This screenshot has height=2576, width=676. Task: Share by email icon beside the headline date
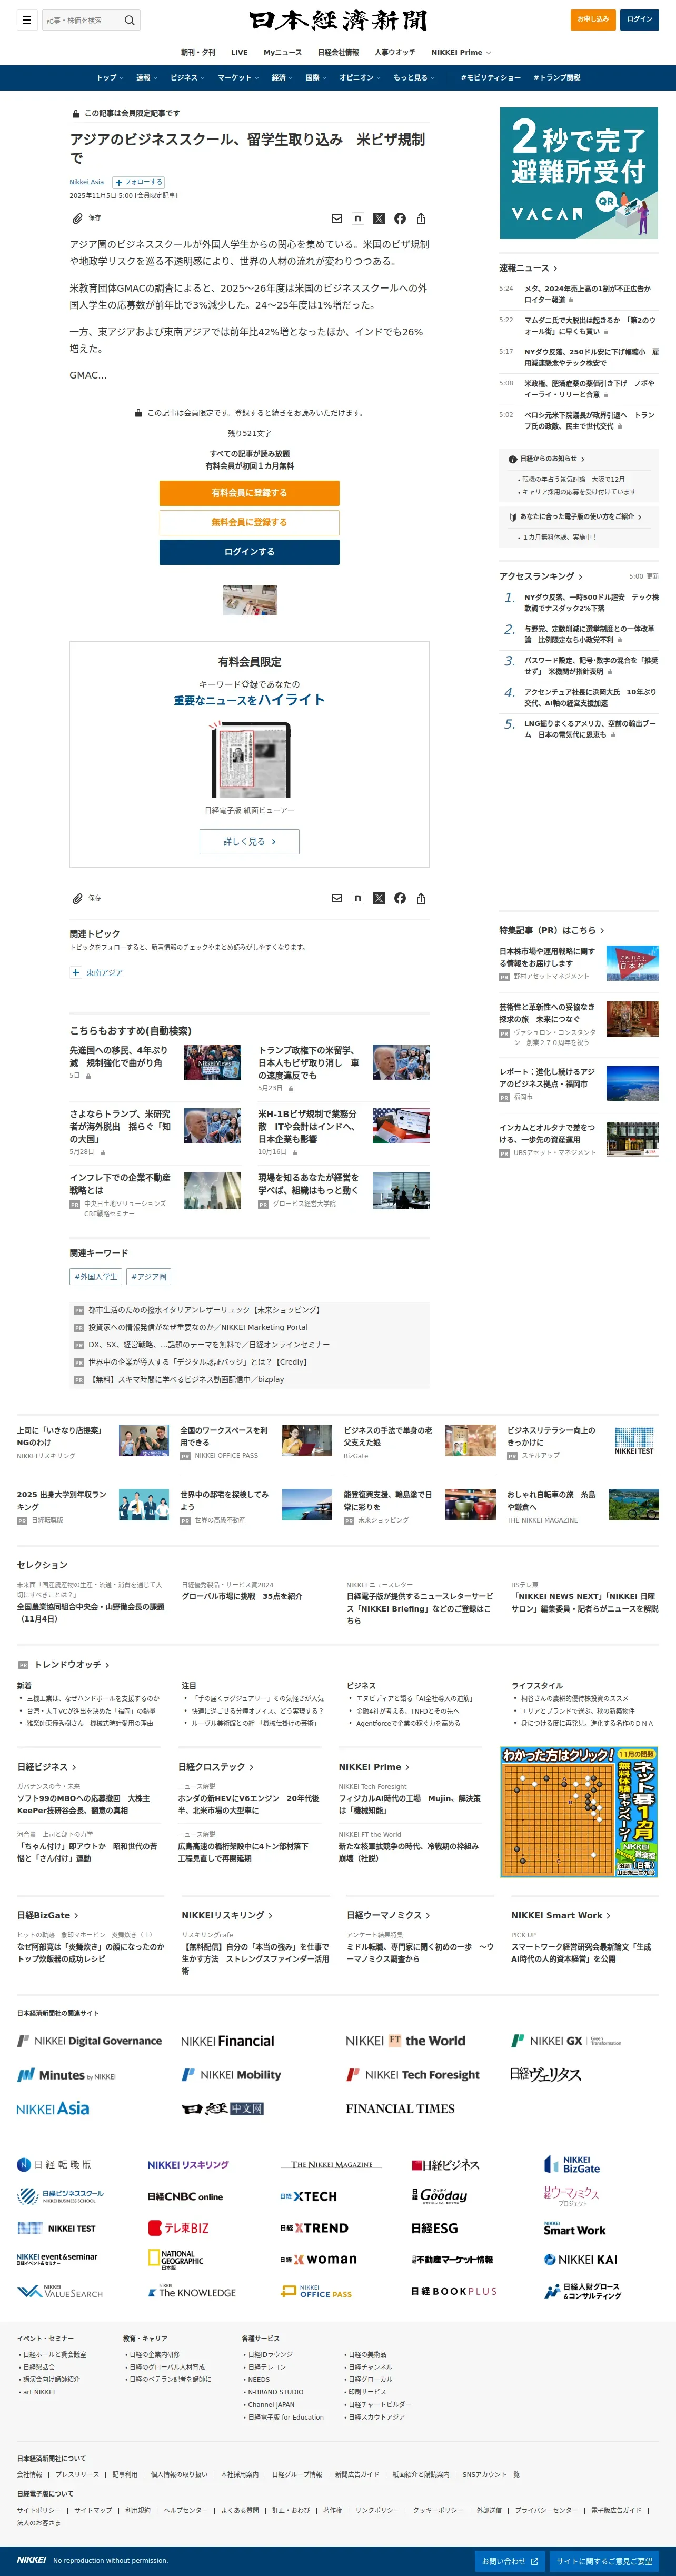[337, 218]
